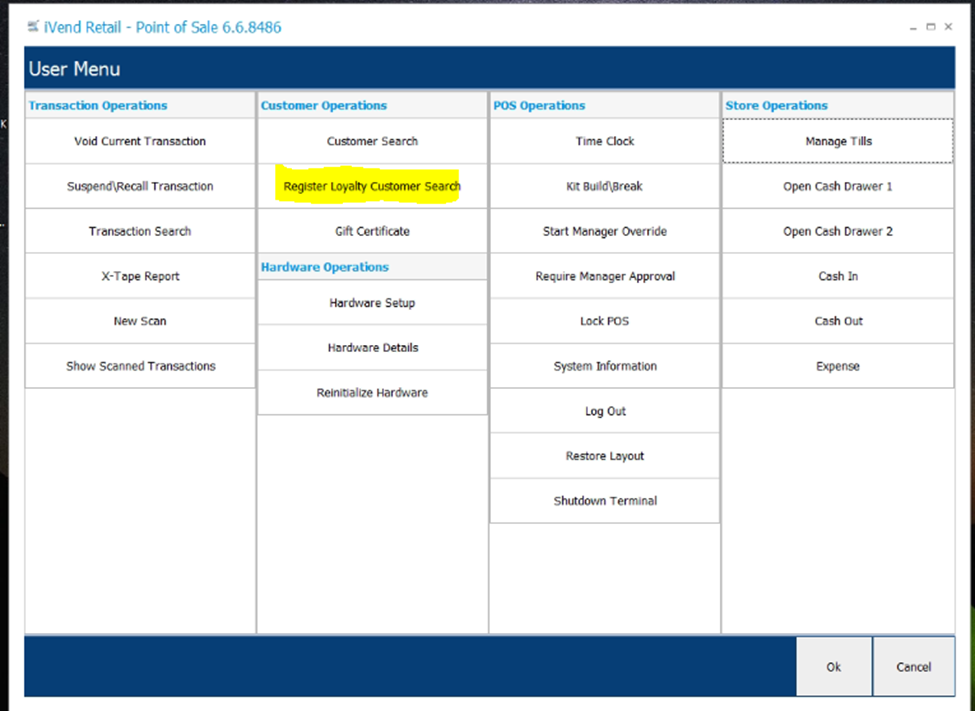
Task: Minimize the iVend Retail window
Action: (x=913, y=27)
